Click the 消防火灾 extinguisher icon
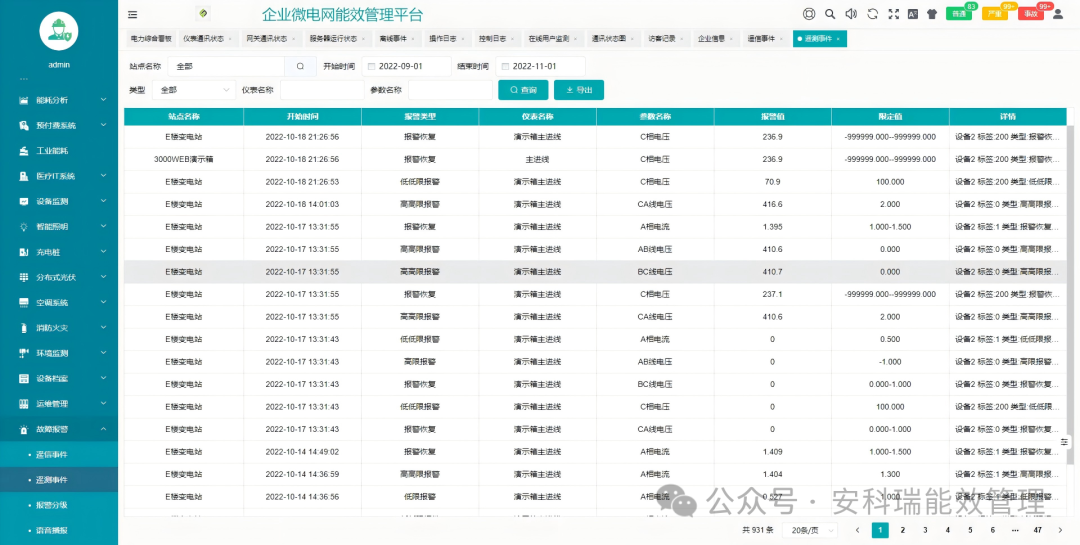1080x545 pixels. pyautogui.click(x=23, y=328)
